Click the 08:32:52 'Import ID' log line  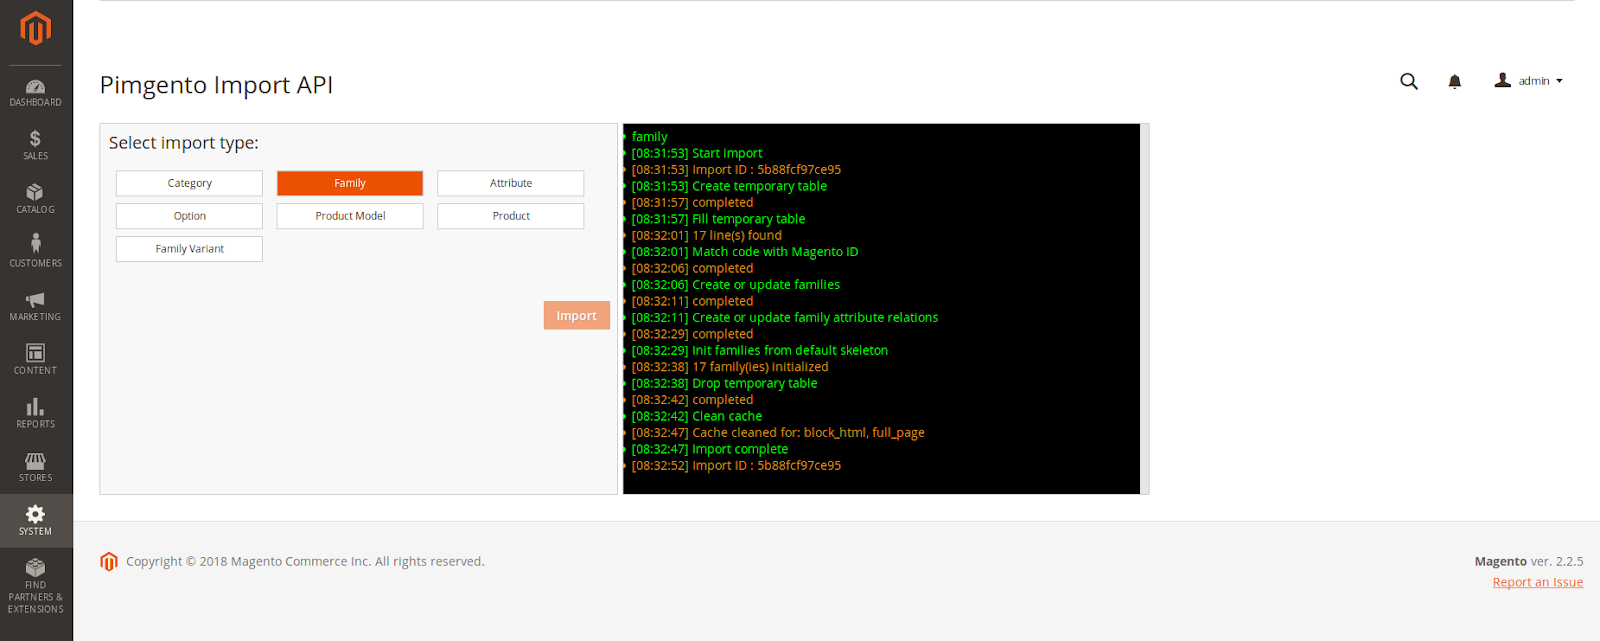pos(736,466)
